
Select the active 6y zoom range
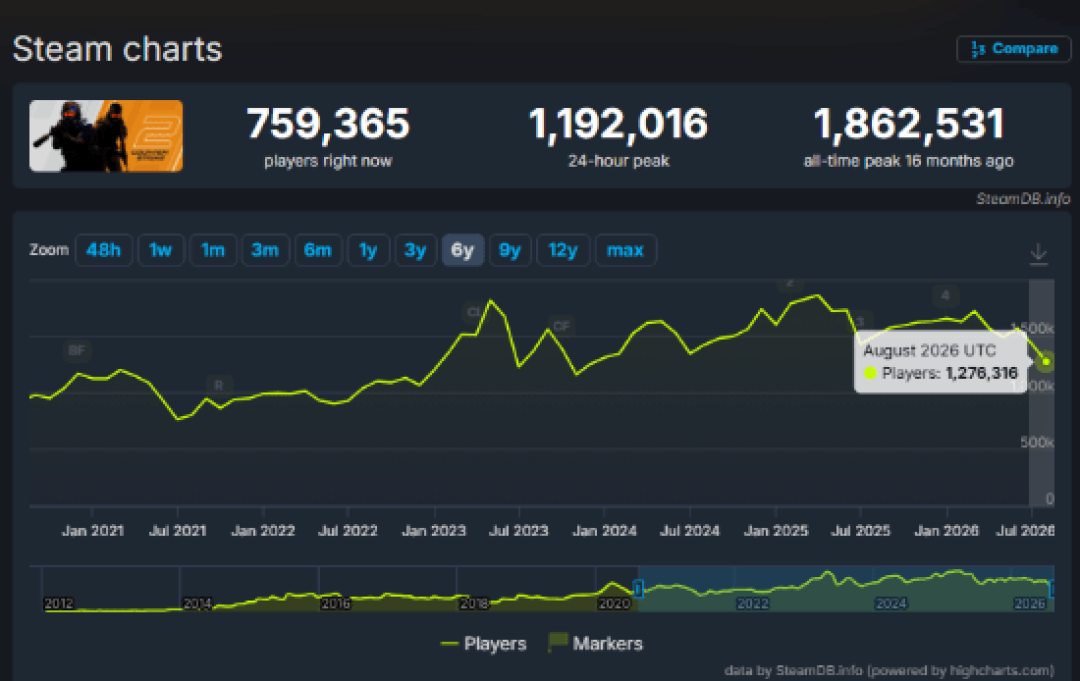463,250
